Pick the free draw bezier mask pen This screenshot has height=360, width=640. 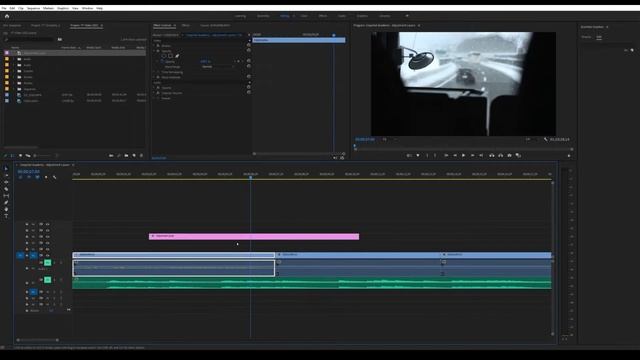coord(177,56)
